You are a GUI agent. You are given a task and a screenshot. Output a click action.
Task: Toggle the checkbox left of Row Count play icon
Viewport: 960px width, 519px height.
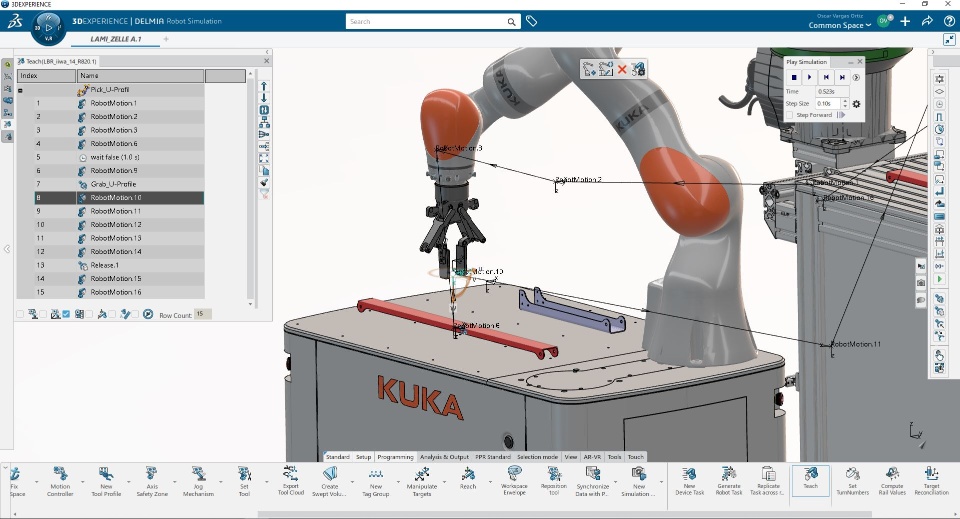coord(135,314)
